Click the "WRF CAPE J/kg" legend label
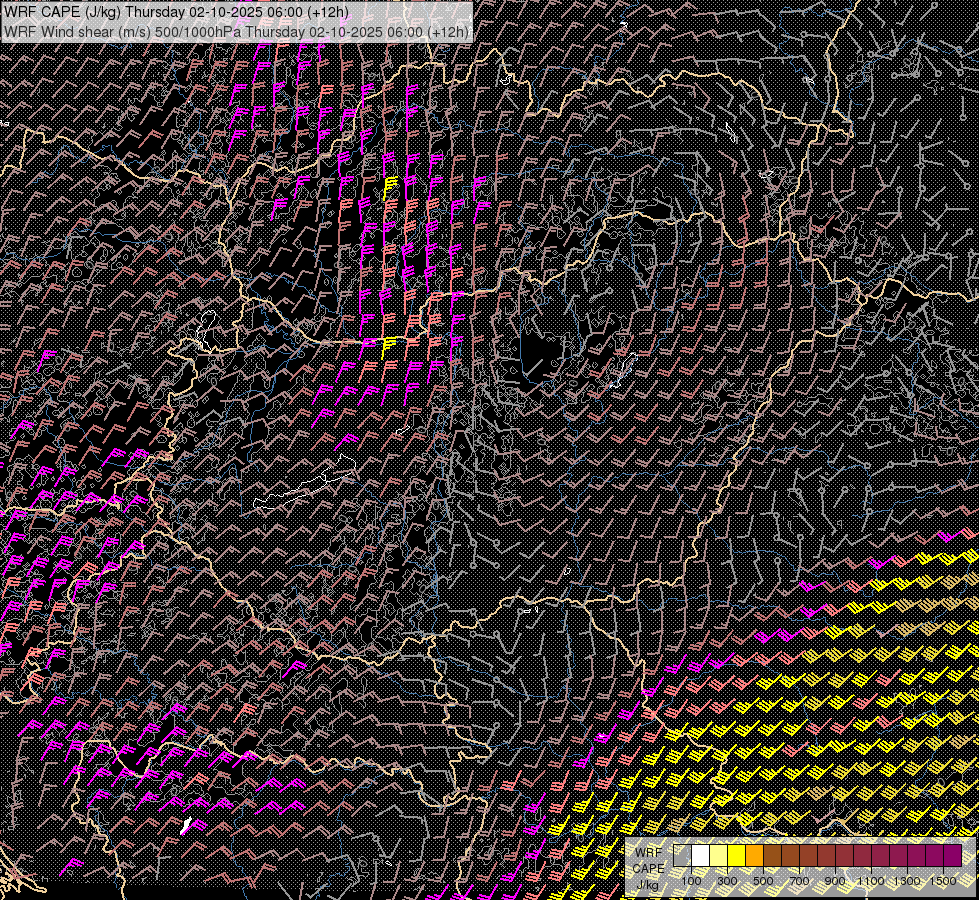Image resolution: width=979 pixels, height=900 pixels. (648, 868)
